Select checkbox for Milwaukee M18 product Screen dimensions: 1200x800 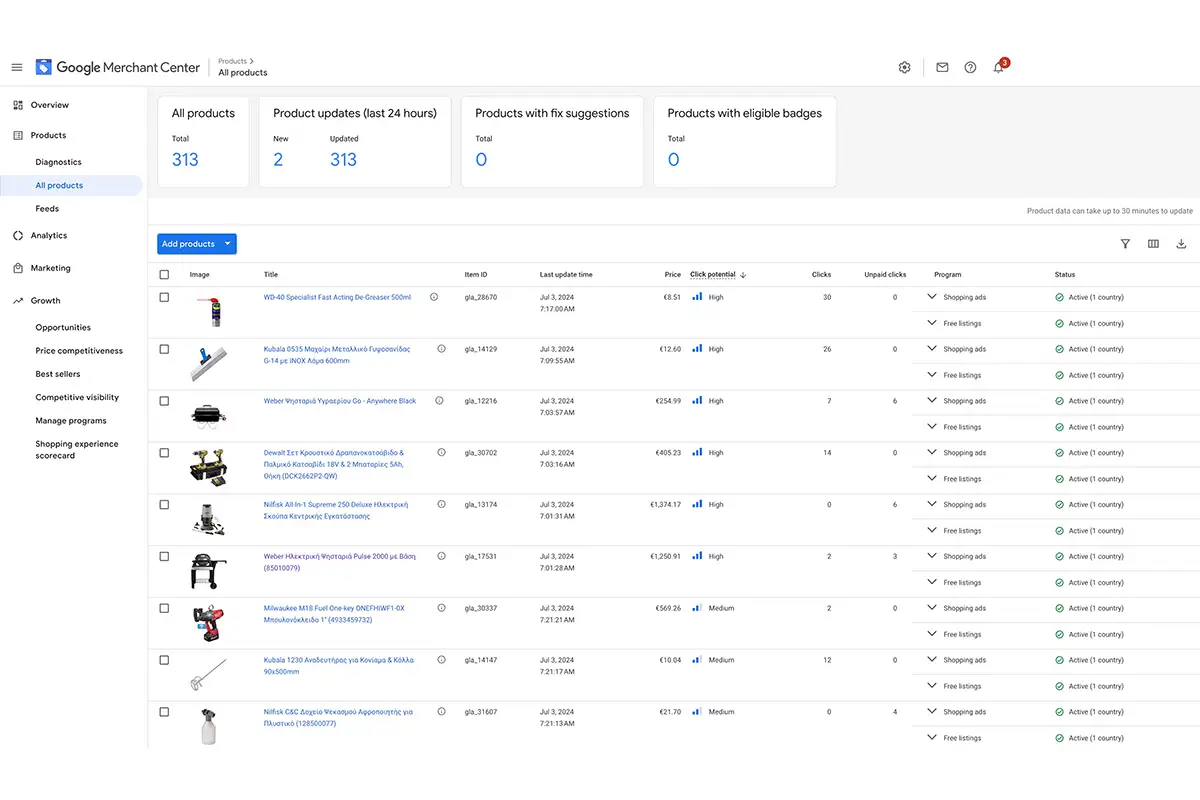point(164,608)
